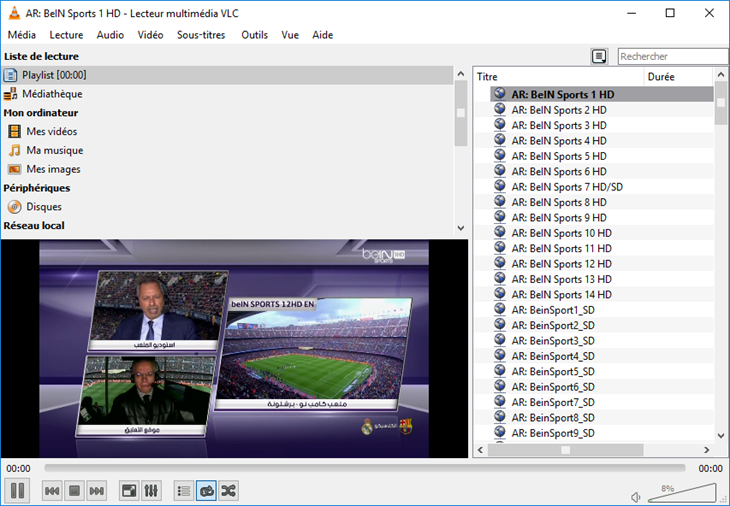Viewport: 730px width, 506px height.
Task: Open Médiathèque in sidebar
Action: [227, 94]
